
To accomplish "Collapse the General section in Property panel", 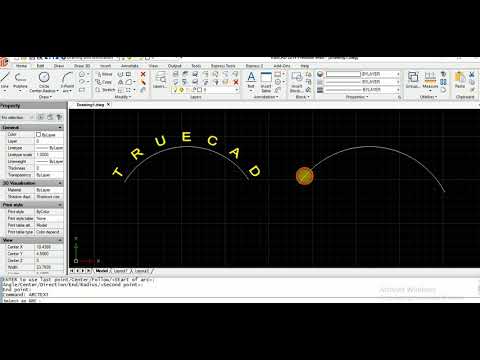I will click(60, 128).
